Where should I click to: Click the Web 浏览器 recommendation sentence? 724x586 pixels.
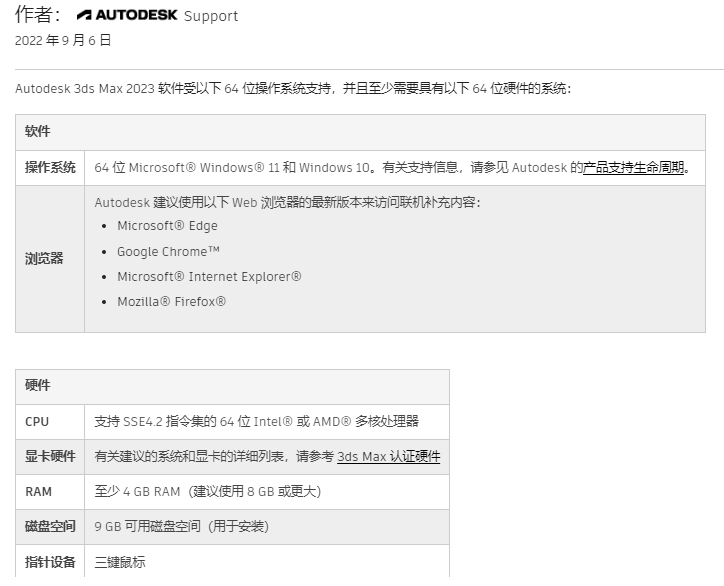click(x=287, y=202)
